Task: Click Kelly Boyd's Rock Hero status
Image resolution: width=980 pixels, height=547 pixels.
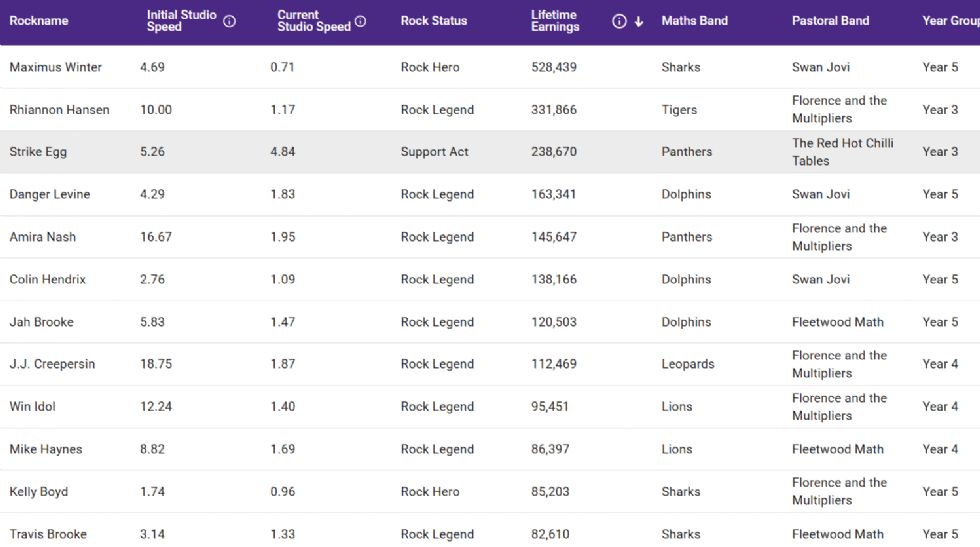Action: tap(430, 492)
